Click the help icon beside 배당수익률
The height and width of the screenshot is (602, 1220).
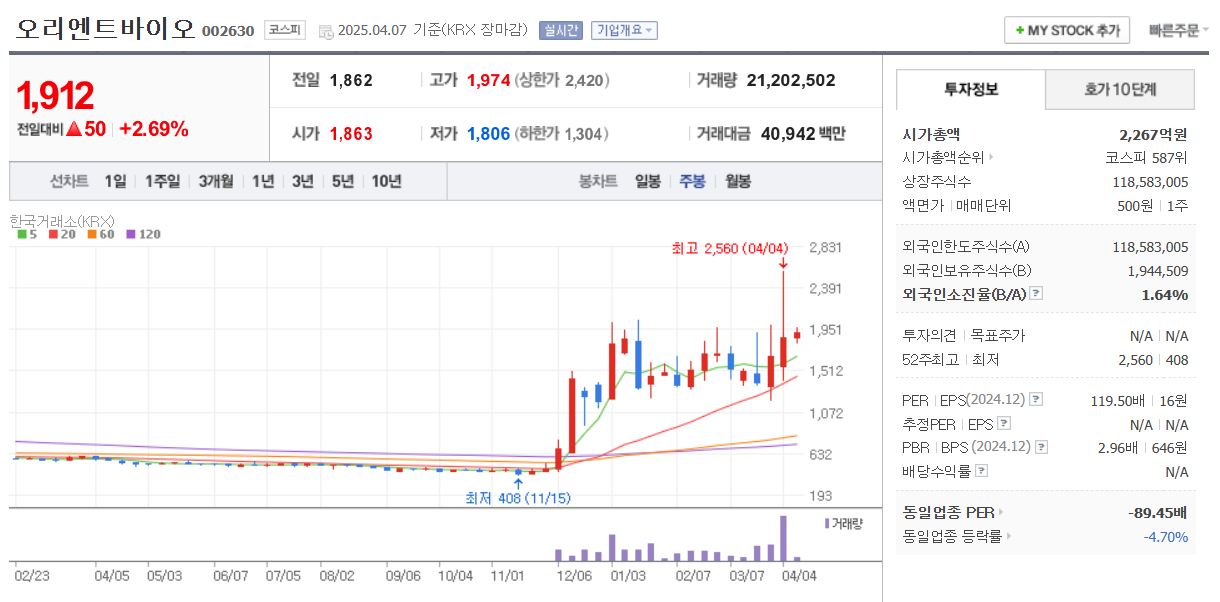(982, 471)
